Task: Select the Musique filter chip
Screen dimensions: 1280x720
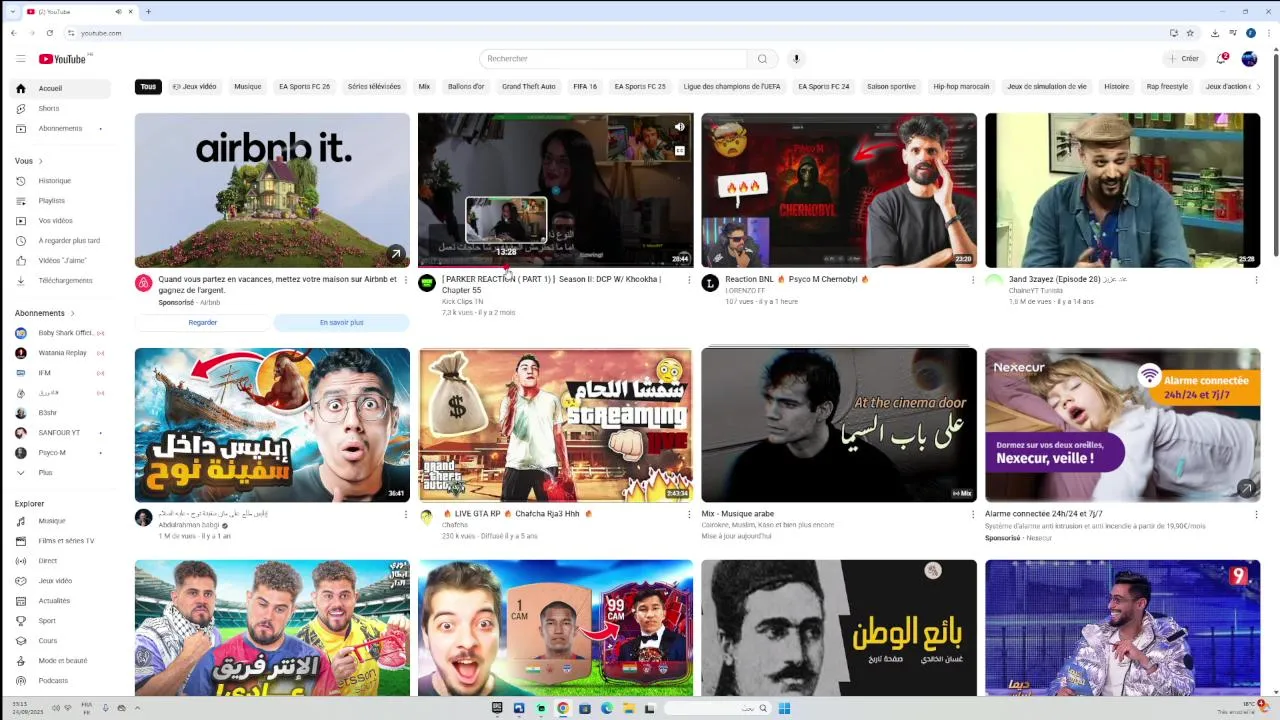Action: (247, 87)
